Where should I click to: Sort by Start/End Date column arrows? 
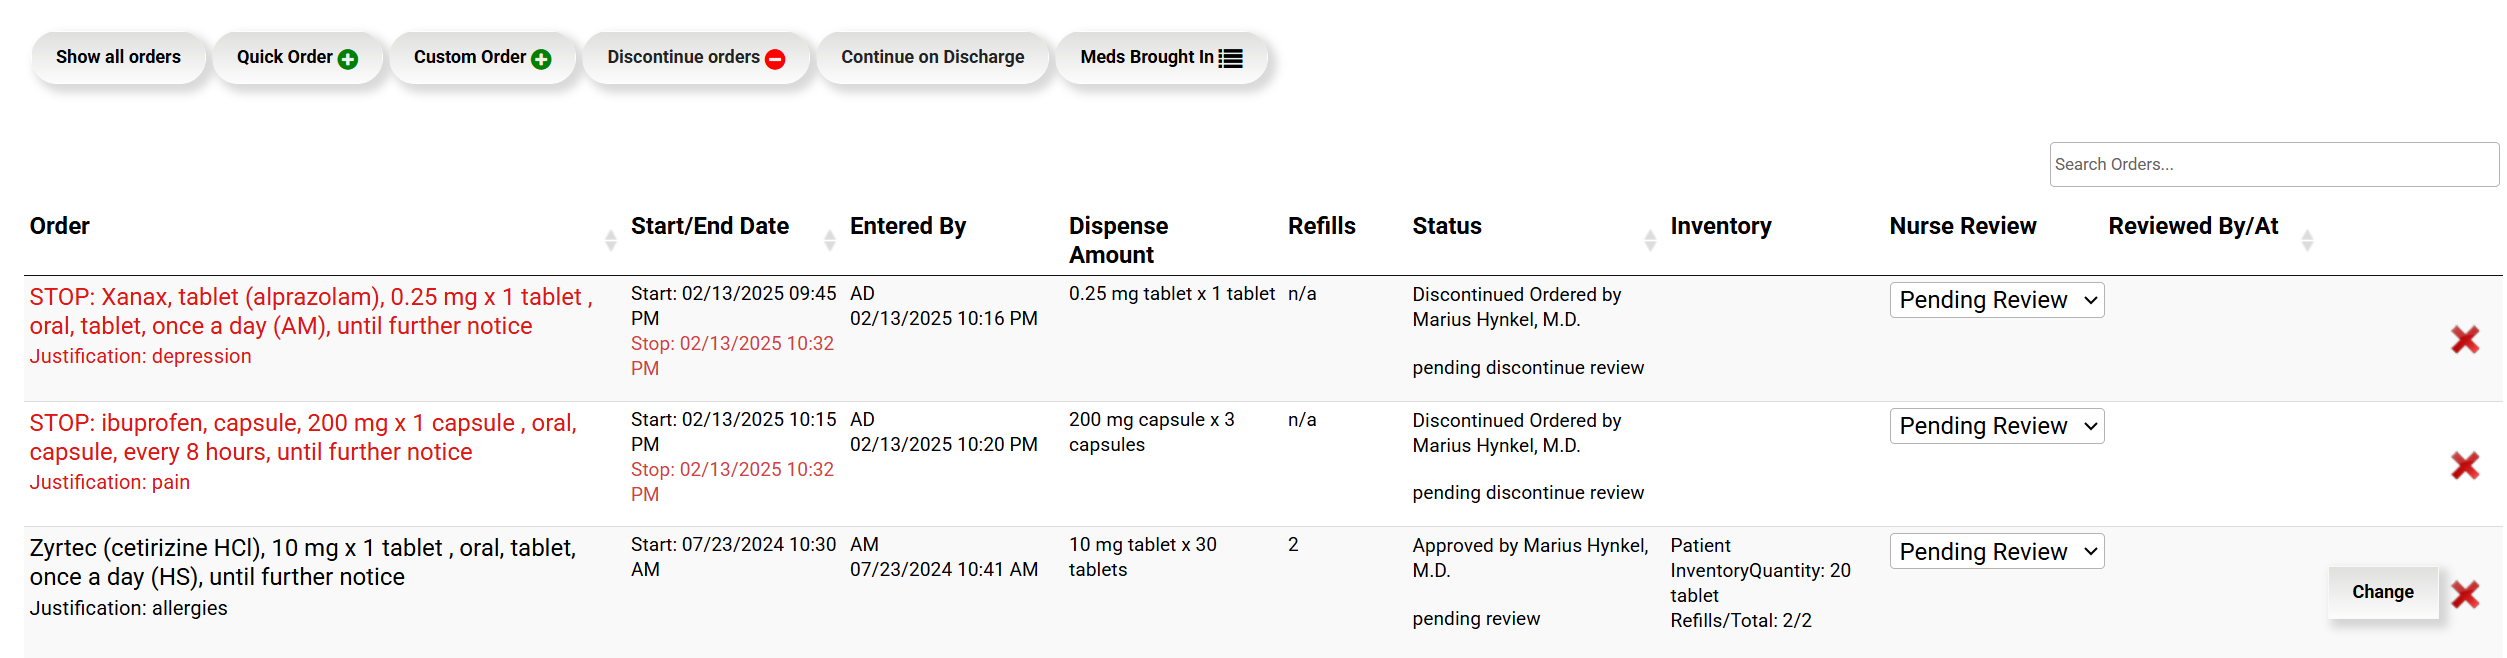point(829,240)
